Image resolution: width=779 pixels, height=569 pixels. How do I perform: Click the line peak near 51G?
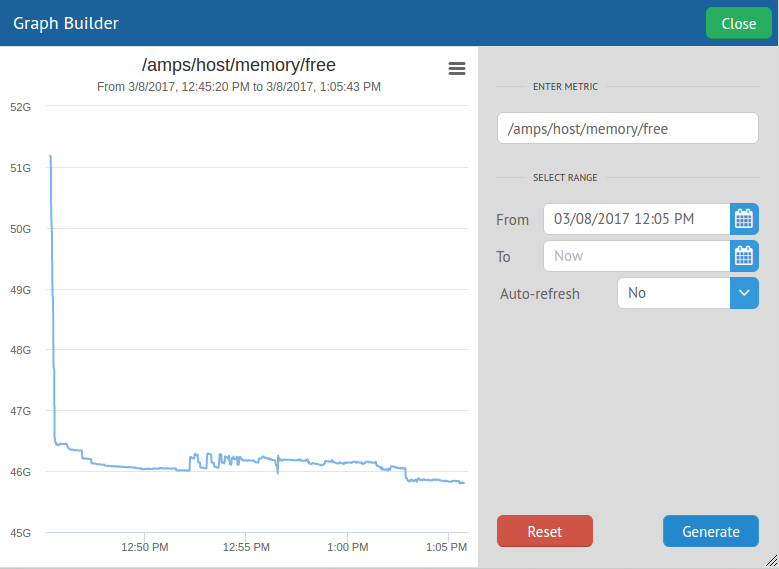tap(50, 157)
